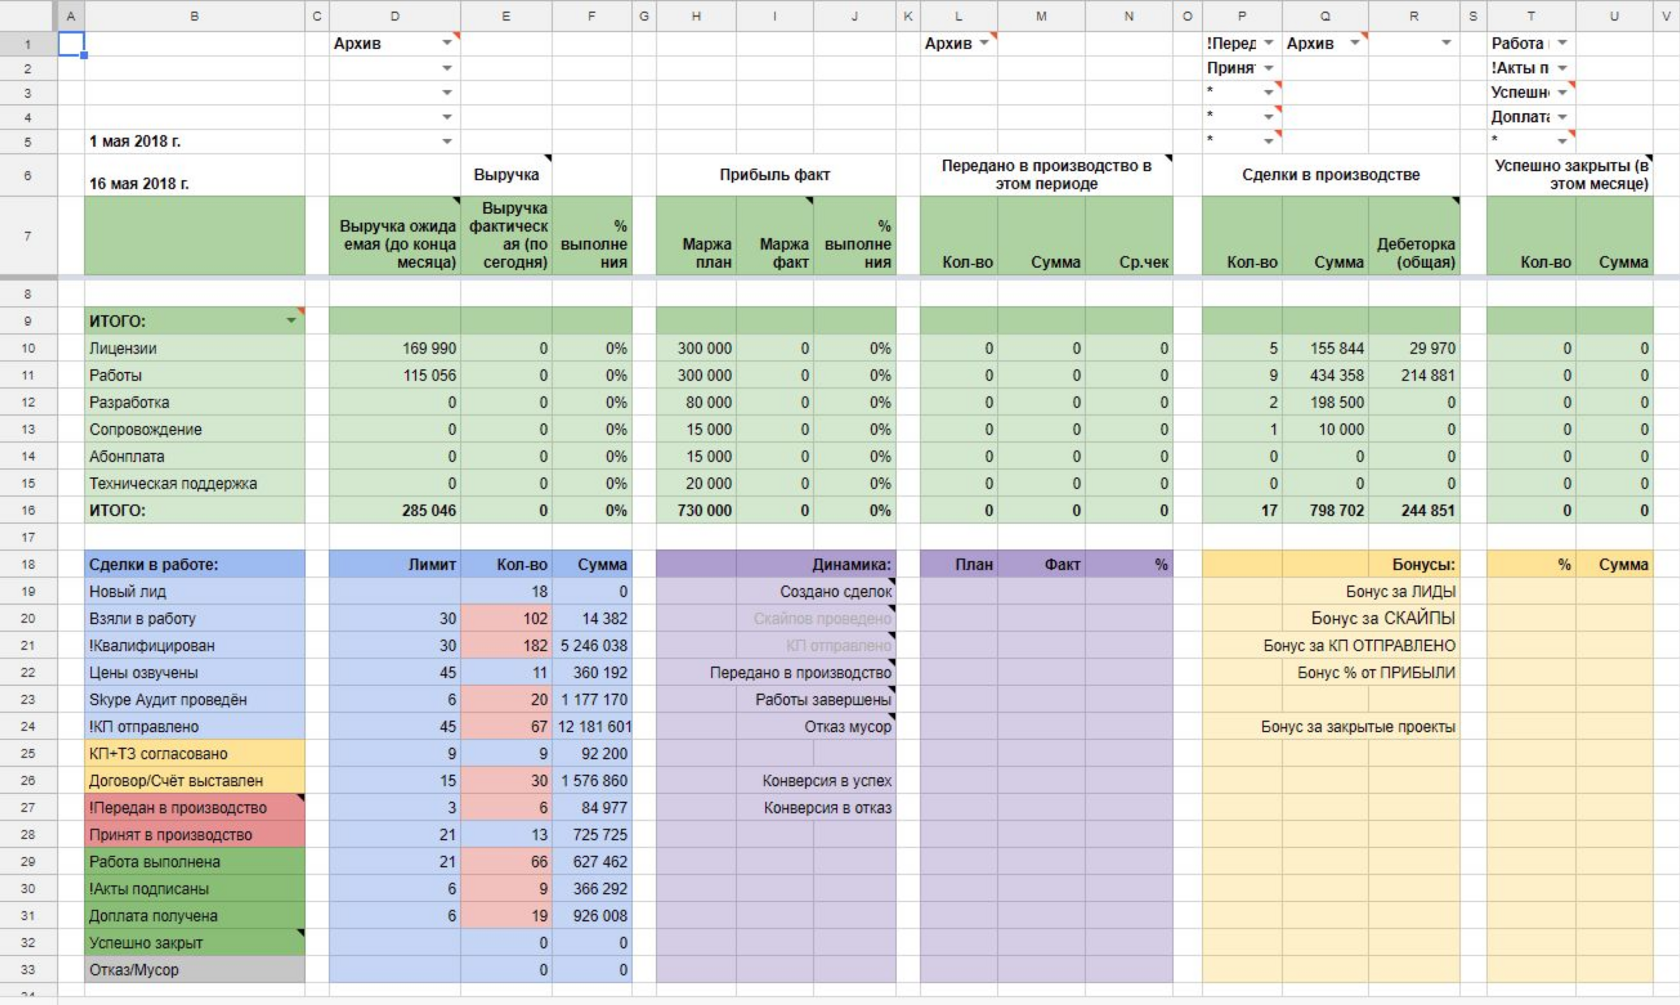This screenshot has width=1680, height=1005.
Task: Select column U header
Action: (1614, 16)
